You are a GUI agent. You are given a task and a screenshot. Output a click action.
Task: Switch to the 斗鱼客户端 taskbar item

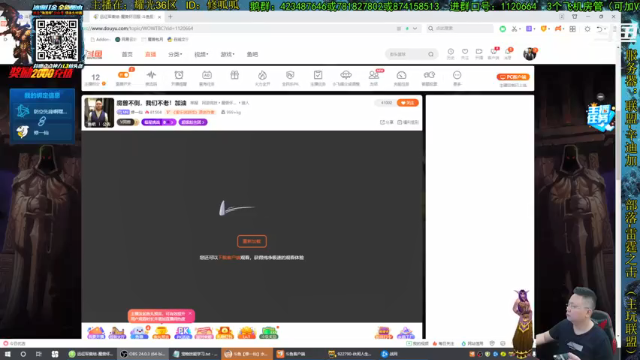point(298,354)
